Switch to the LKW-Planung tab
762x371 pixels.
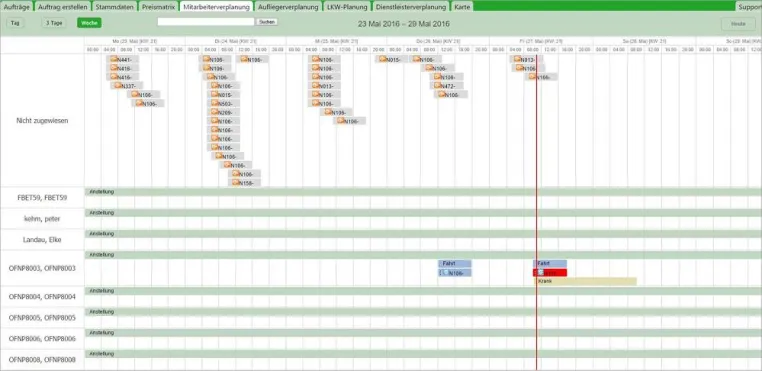[347, 7]
